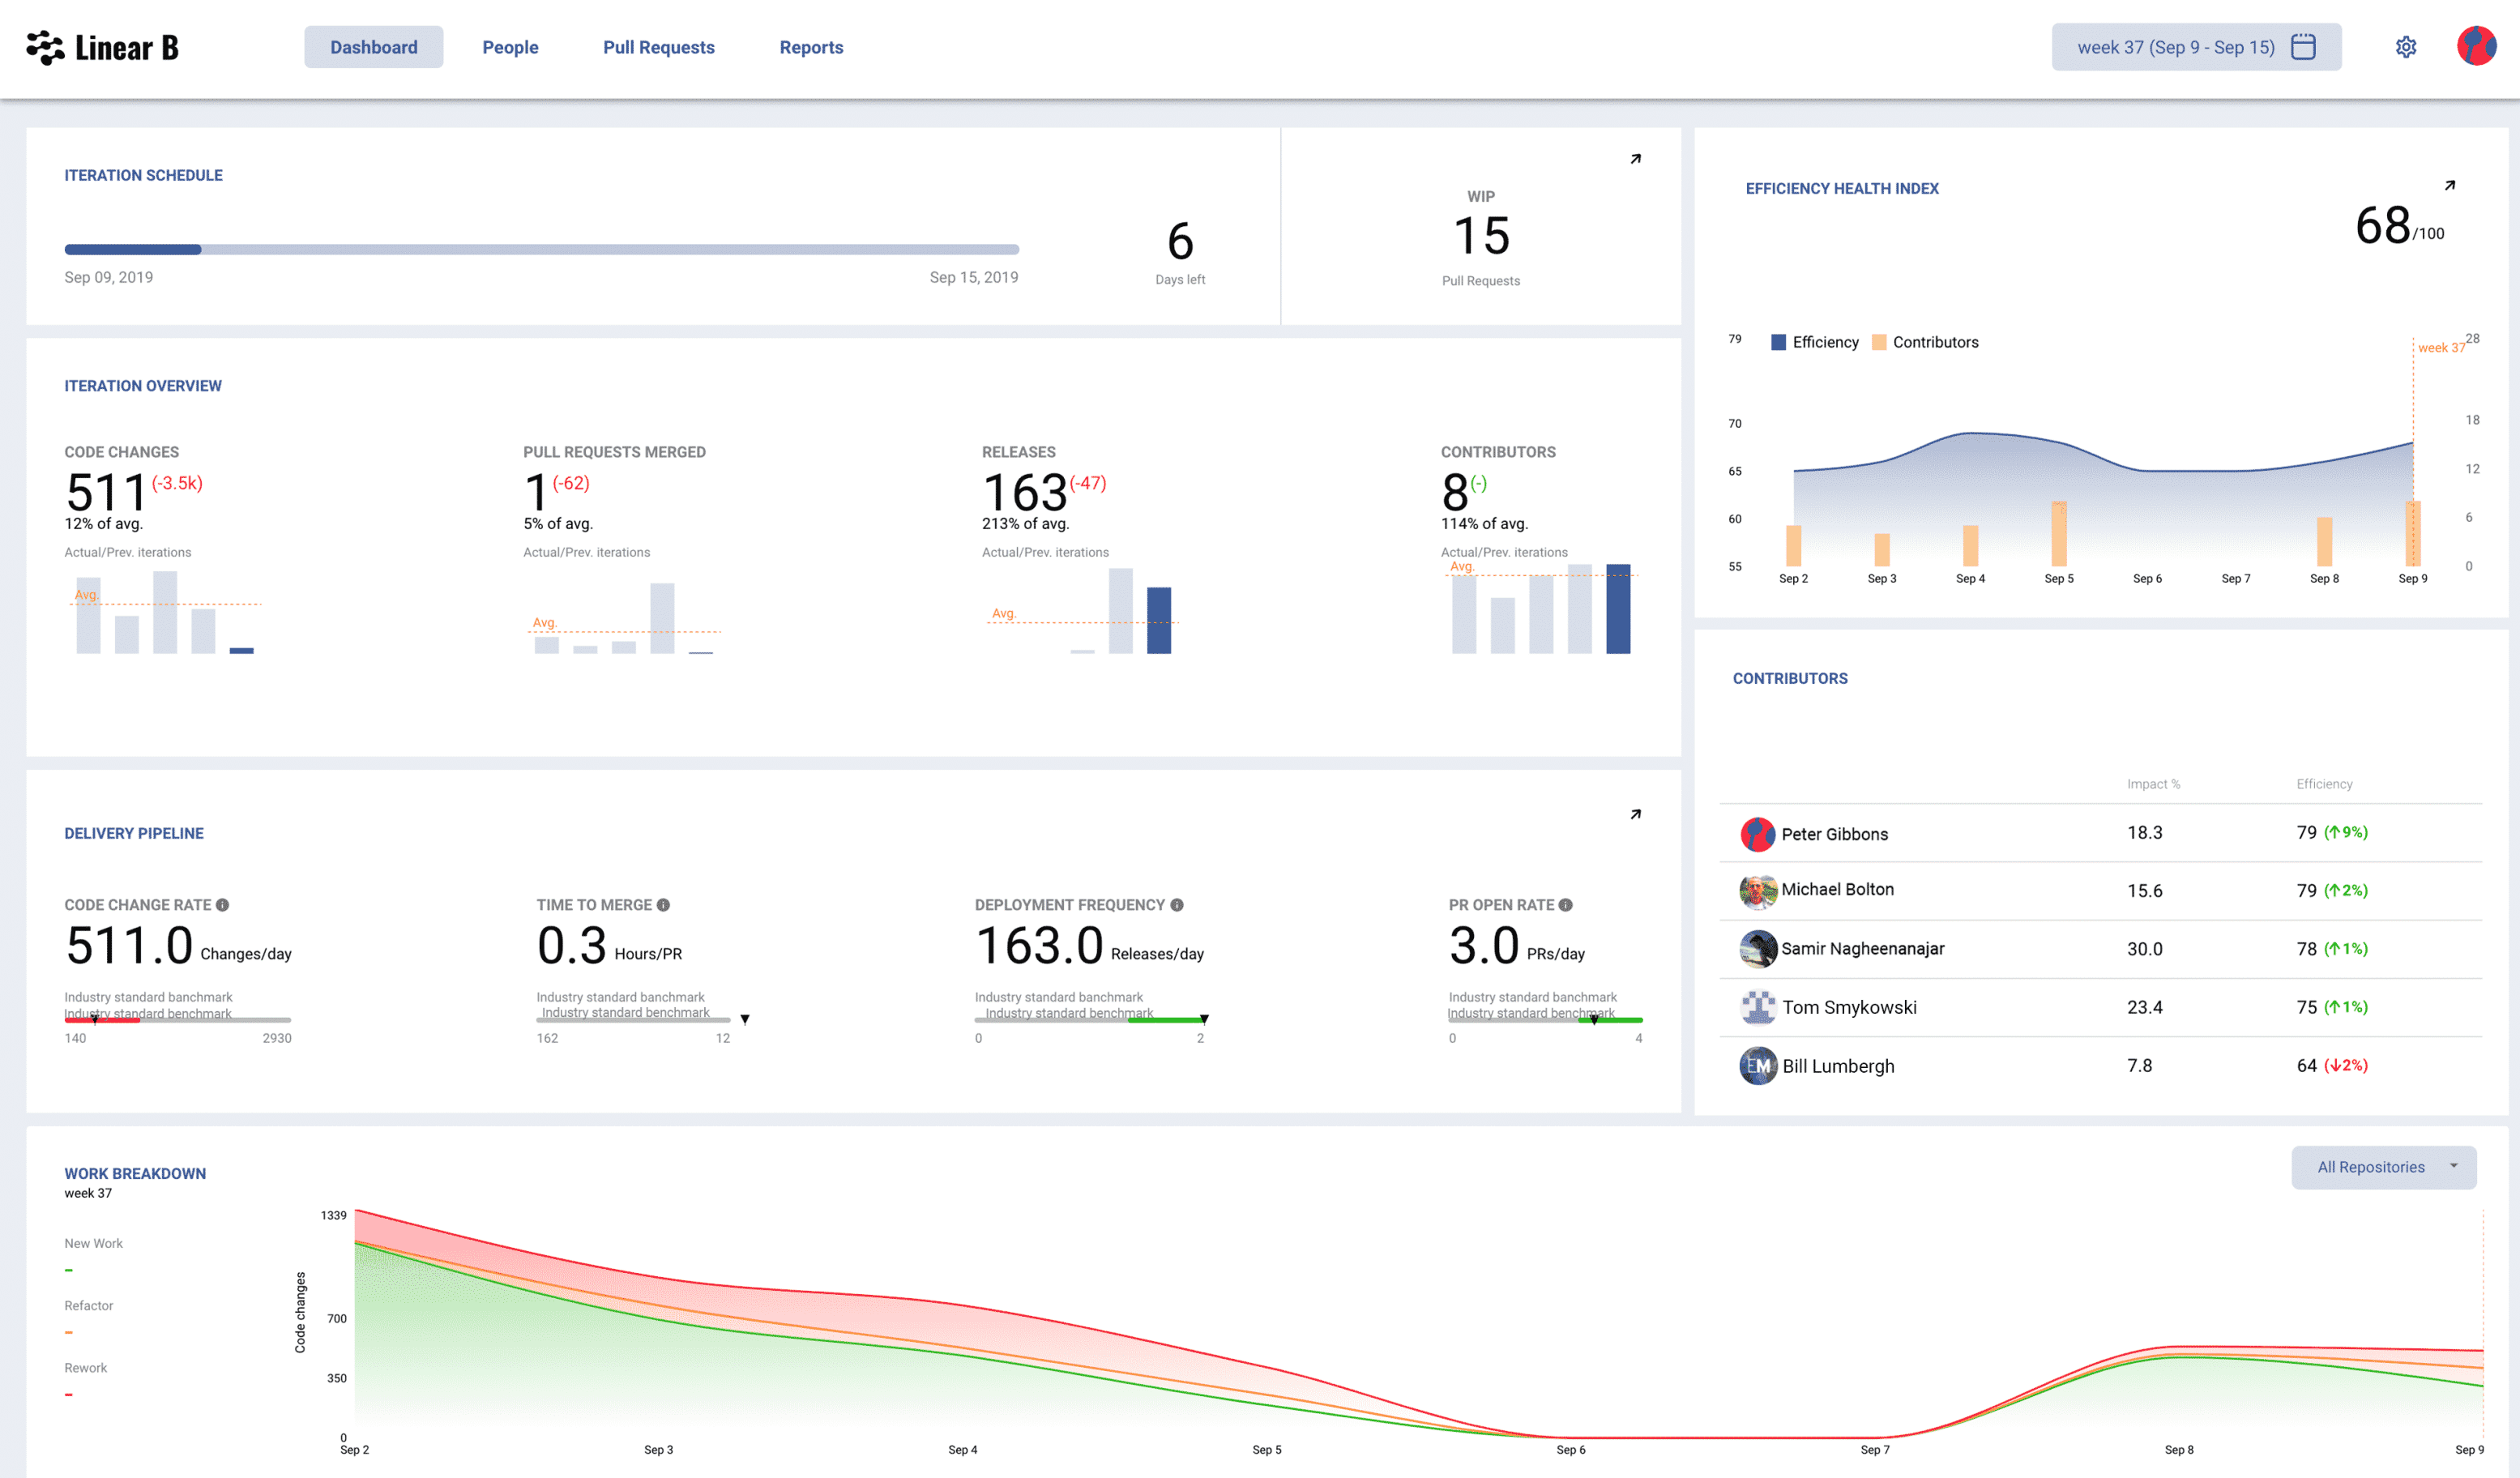Open Peter Gibbons contributor row
This screenshot has width=2520, height=1478.
1834,834
